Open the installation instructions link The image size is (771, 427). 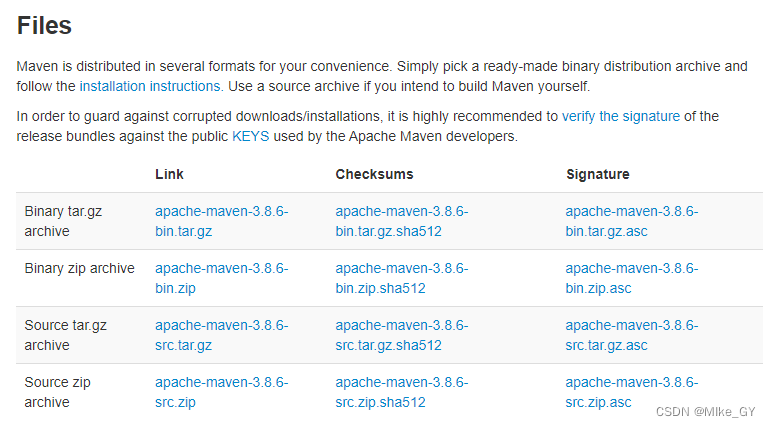[150, 86]
